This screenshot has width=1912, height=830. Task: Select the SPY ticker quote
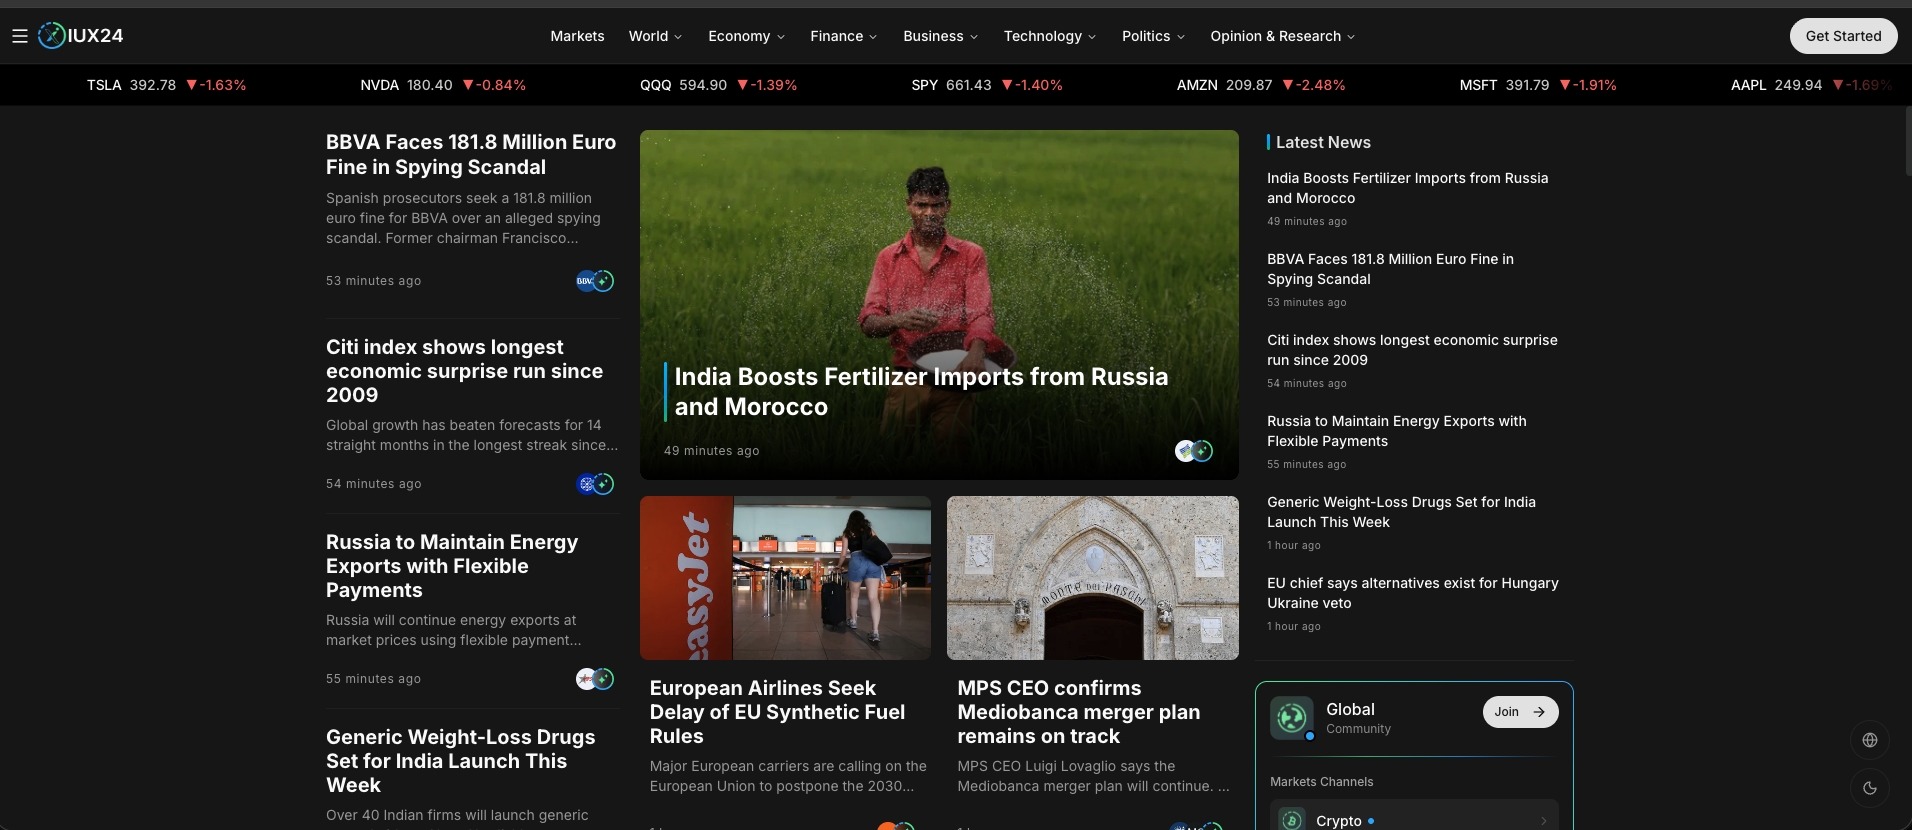pos(987,85)
